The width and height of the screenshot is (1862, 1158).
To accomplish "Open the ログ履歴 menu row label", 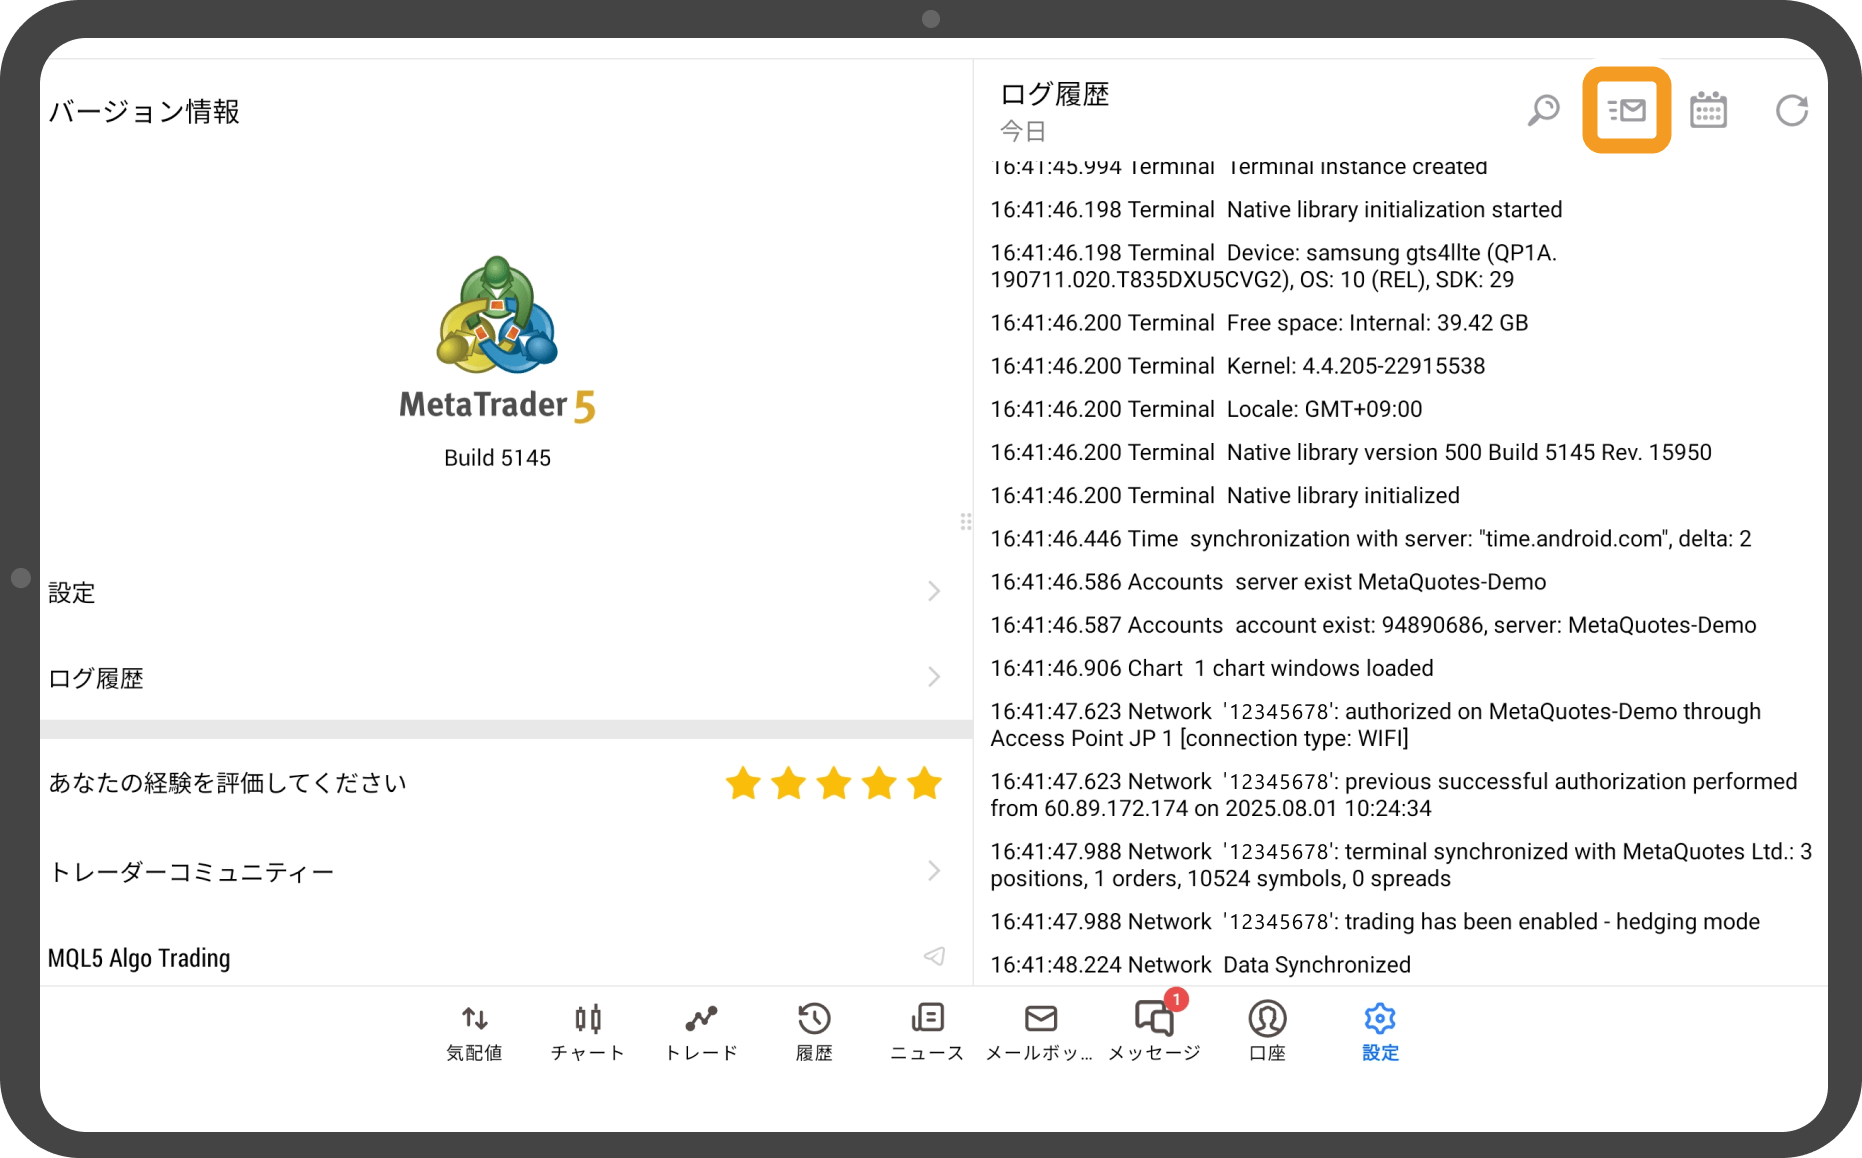I will click(x=96, y=678).
